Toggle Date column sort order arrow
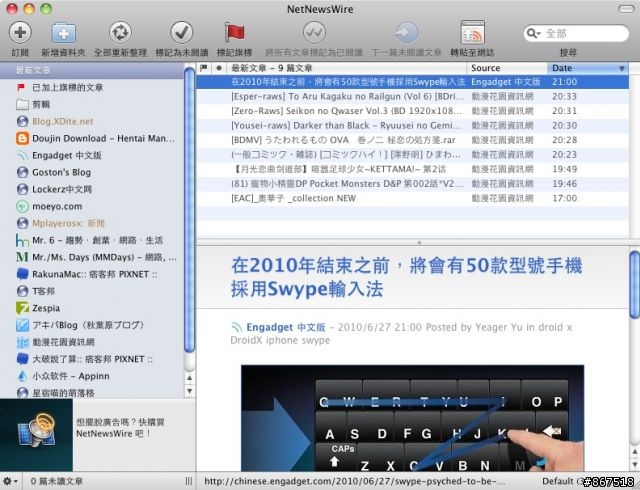Image resolution: width=640 pixels, height=490 pixels. (622, 69)
